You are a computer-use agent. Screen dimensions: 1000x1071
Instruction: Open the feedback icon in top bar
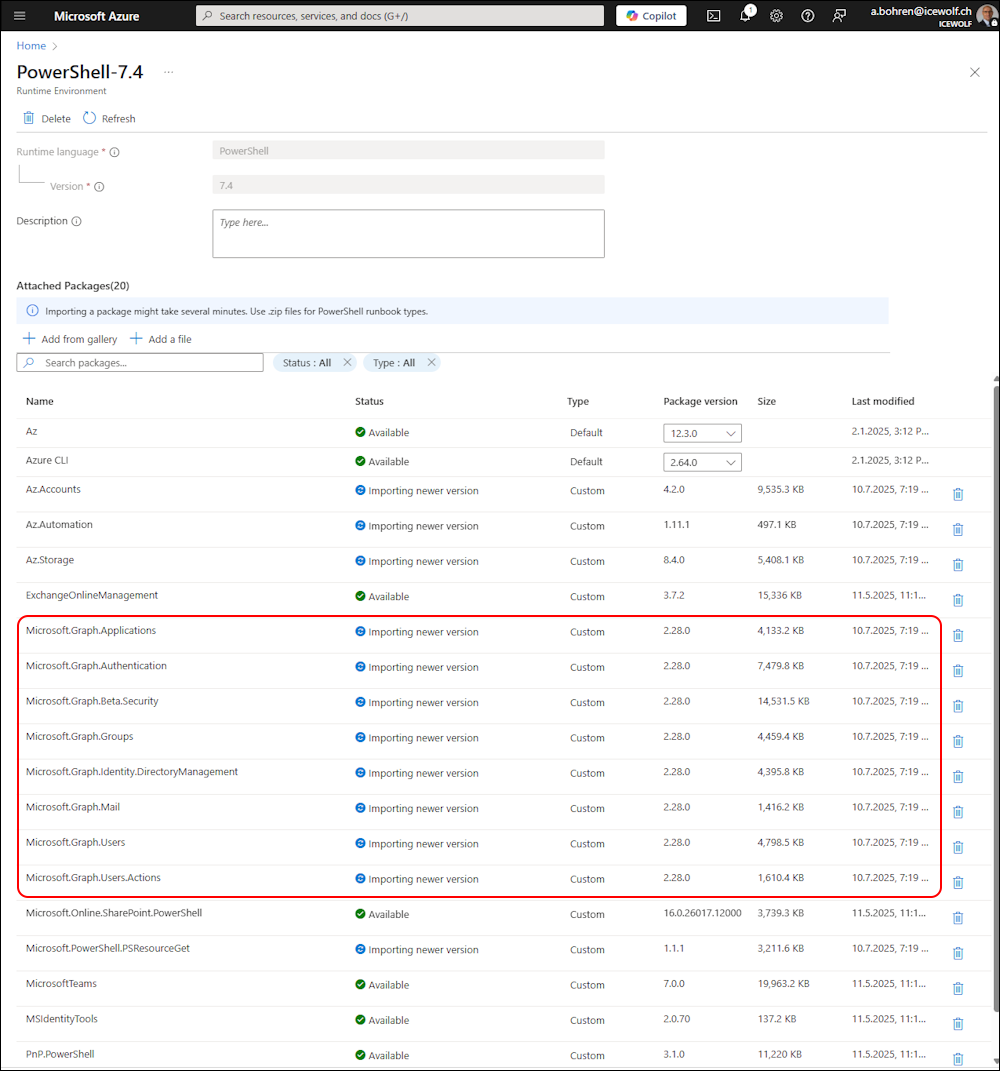[x=839, y=16]
